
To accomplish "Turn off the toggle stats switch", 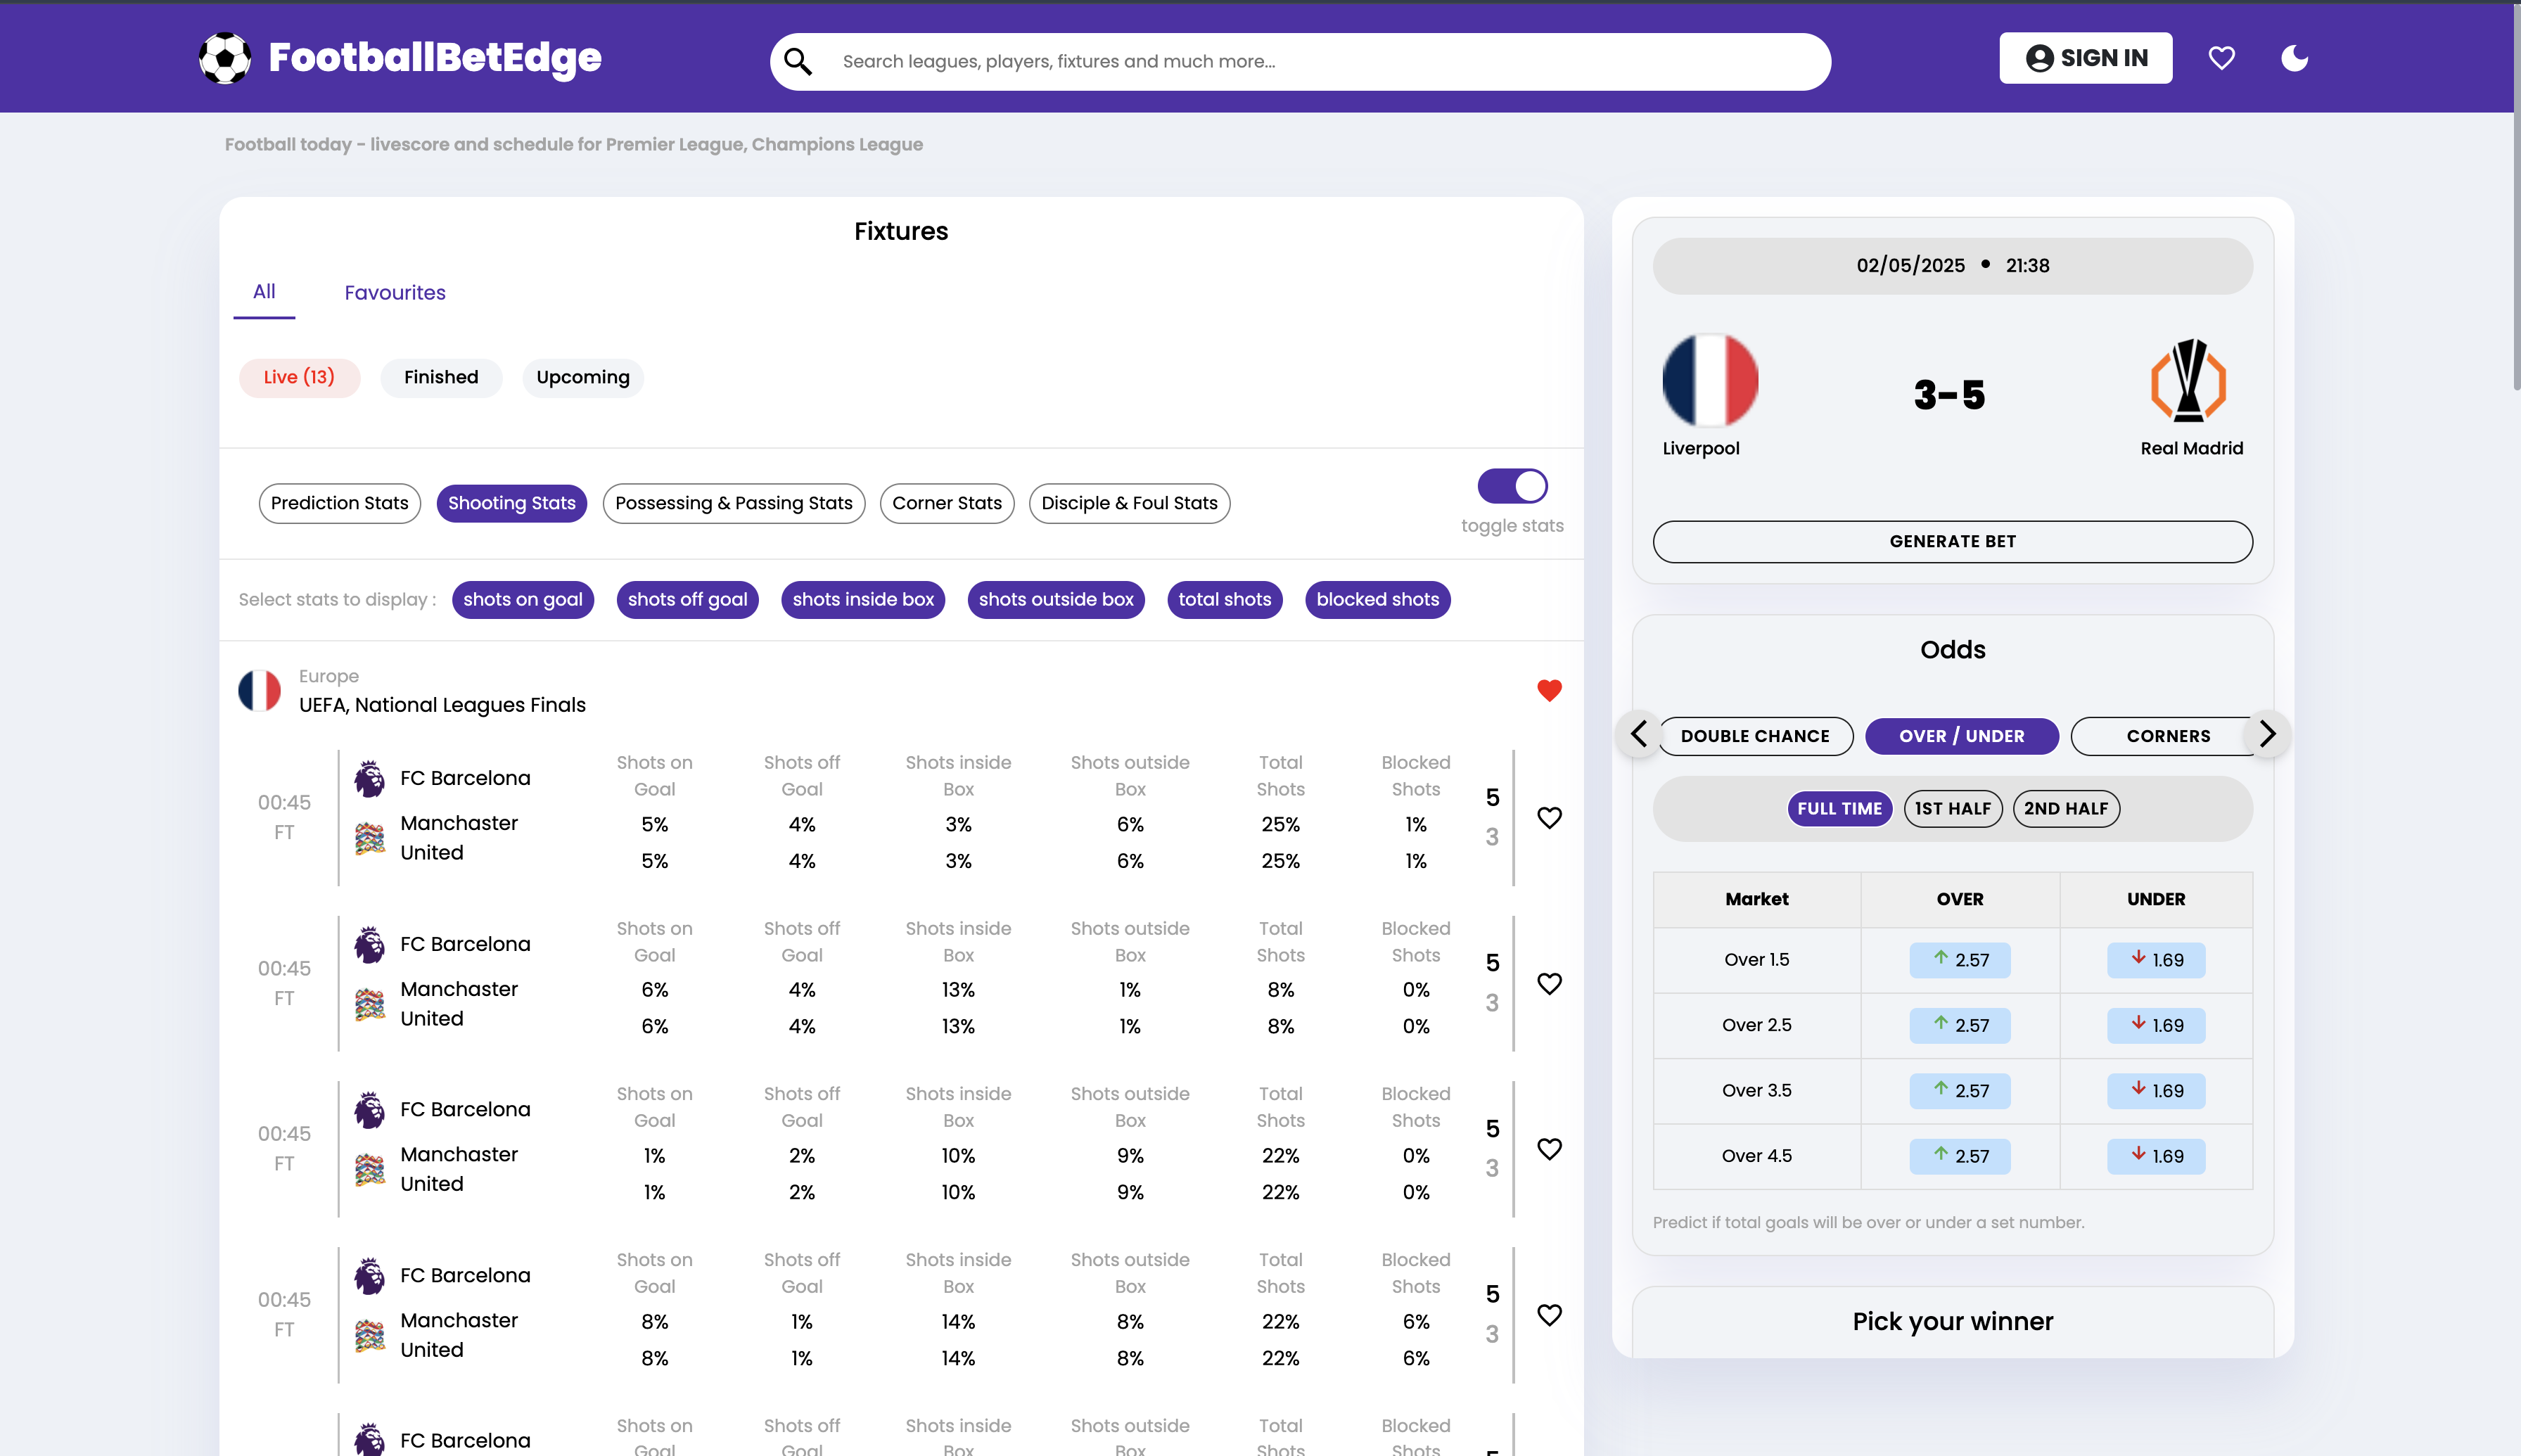I will [x=1512, y=486].
